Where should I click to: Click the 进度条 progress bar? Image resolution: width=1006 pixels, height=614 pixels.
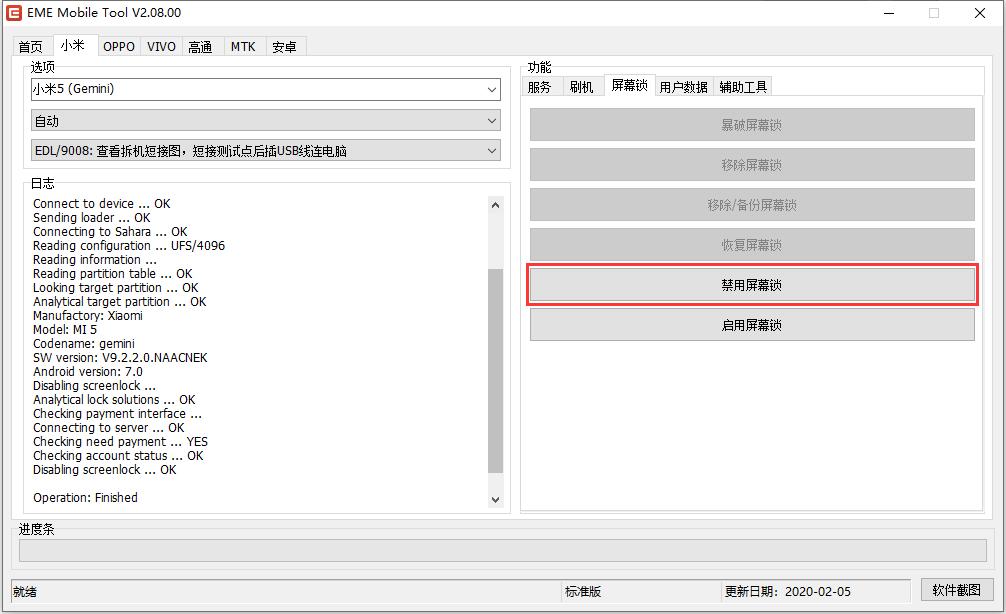point(502,550)
